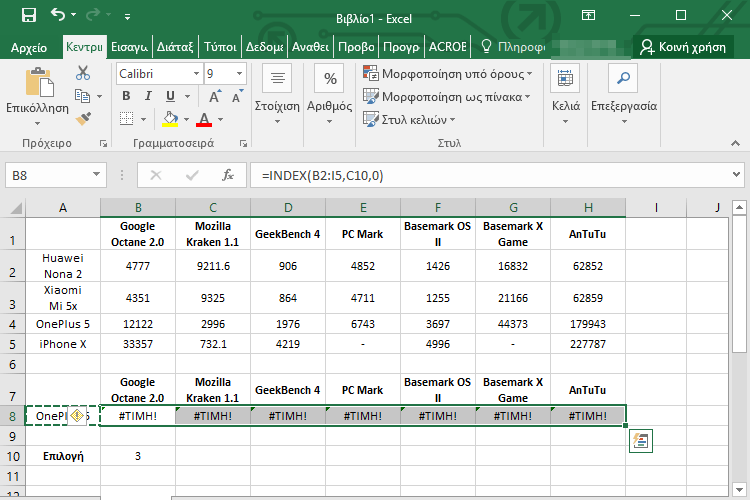Open the Αρχείο menu tab
Viewport: 750px width, 500px height.
(29, 47)
